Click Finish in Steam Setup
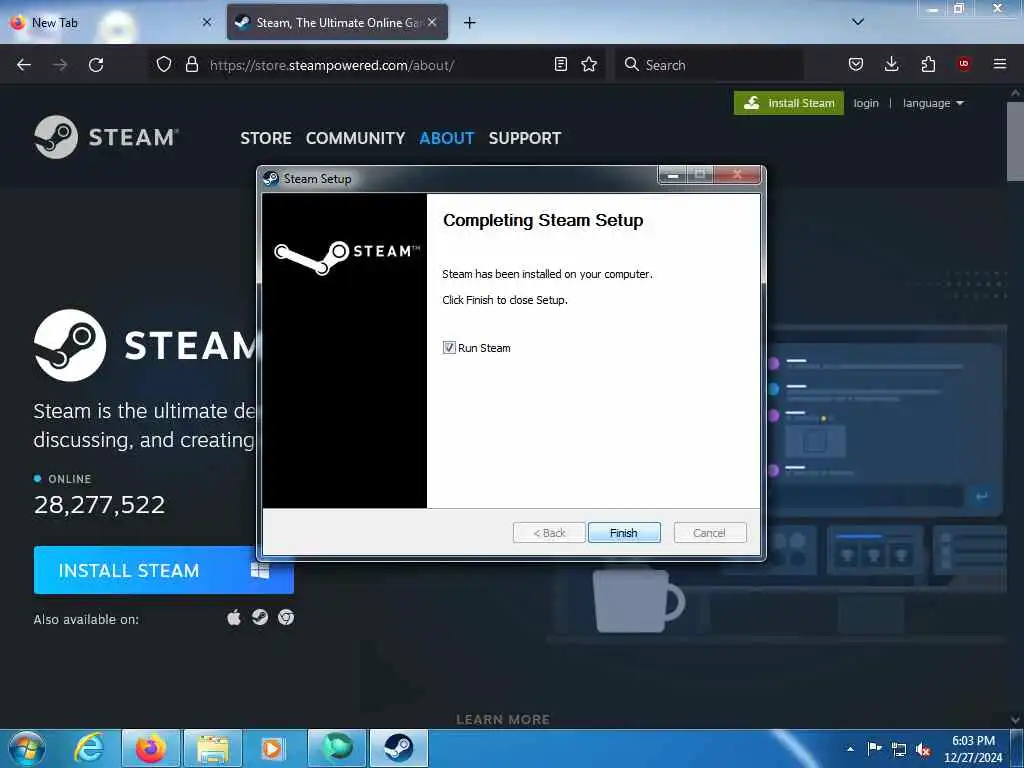Viewport: 1024px width, 768px height. tap(624, 533)
